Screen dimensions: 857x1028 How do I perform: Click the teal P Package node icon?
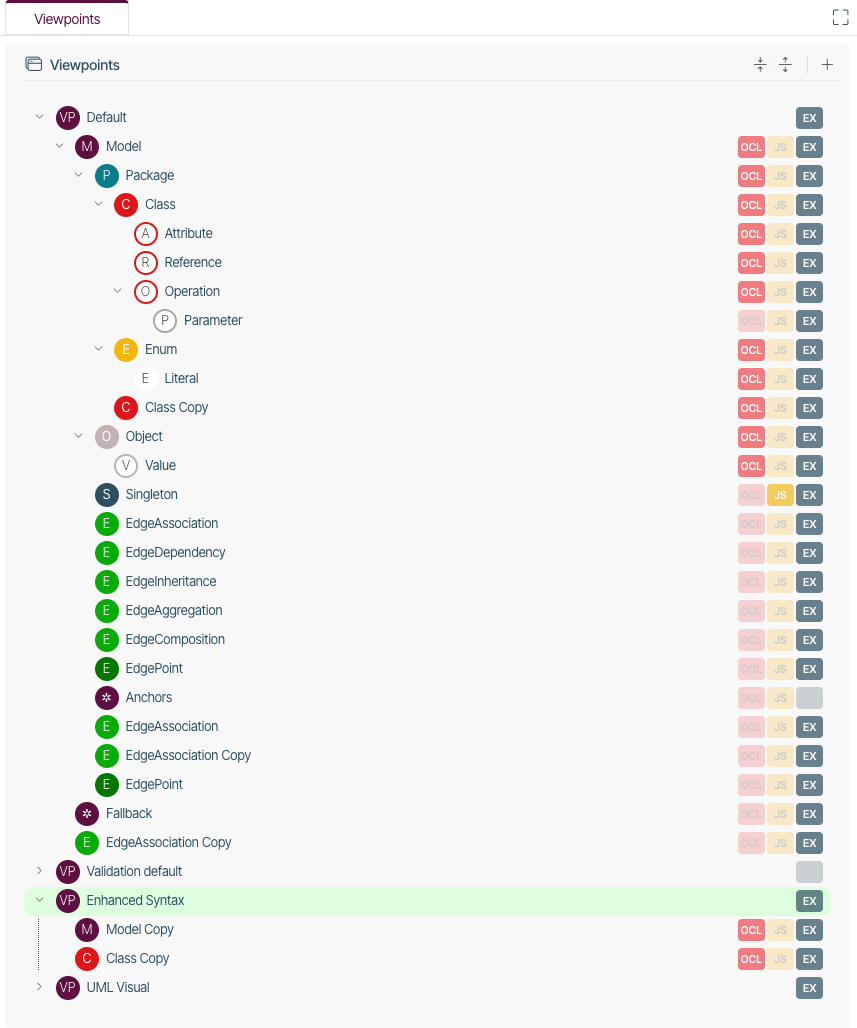click(x=106, y=176)
